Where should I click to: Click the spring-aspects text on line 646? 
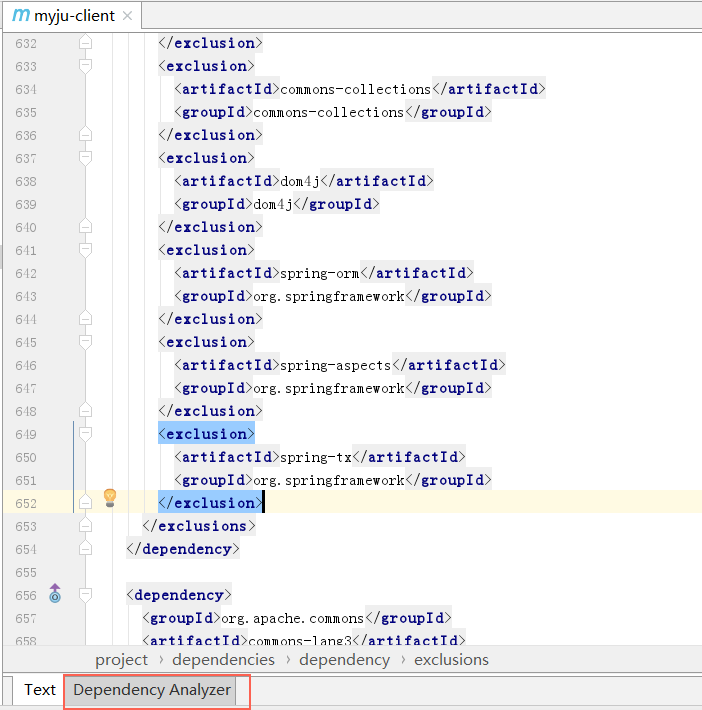tap(336, 365)
